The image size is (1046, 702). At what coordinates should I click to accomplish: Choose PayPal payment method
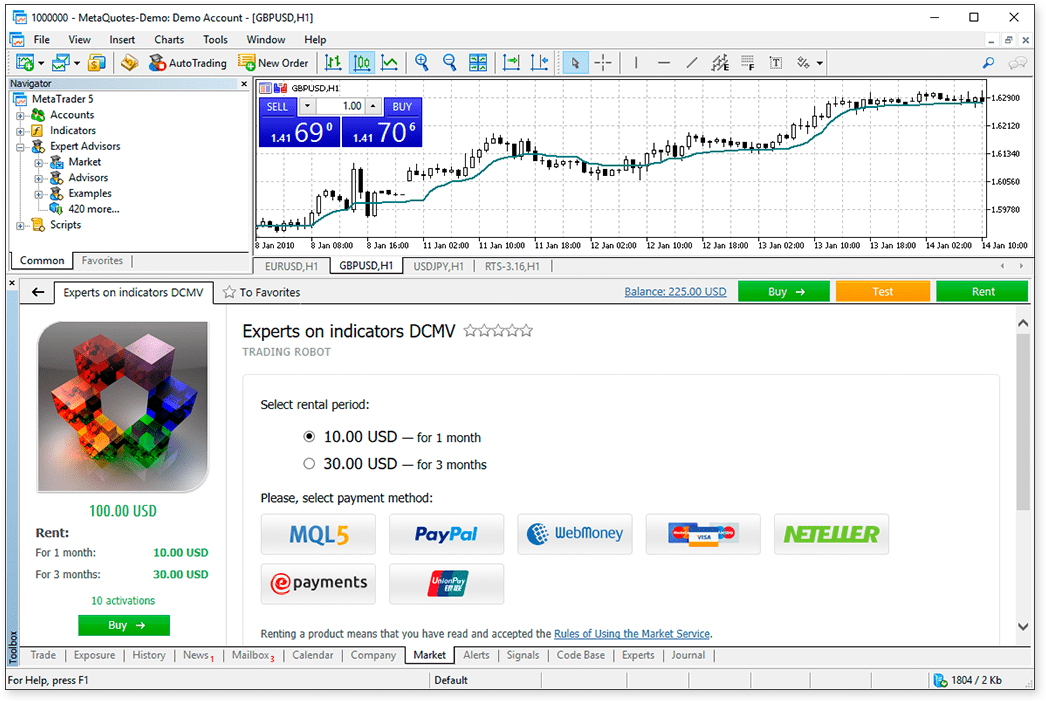446,534
